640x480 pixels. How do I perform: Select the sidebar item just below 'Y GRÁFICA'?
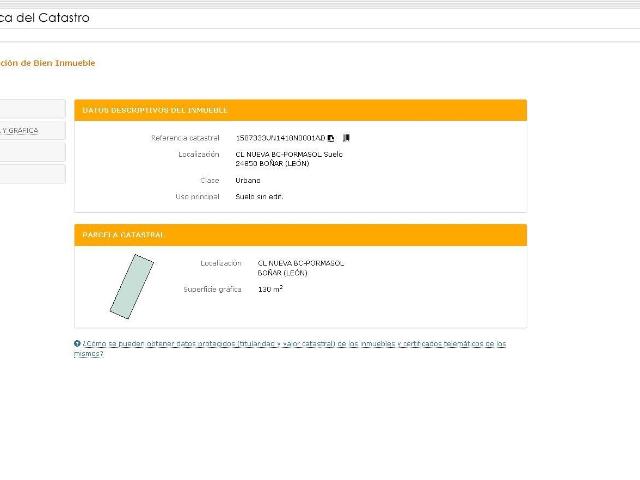tap(32, 152)
